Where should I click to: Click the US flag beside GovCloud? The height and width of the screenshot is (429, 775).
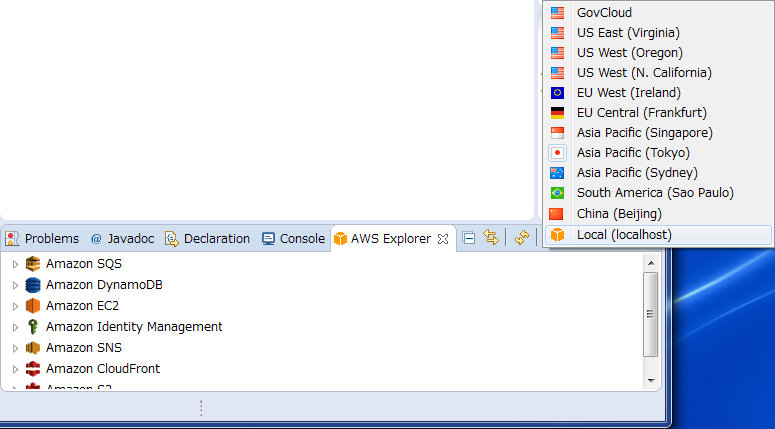click(x=558, y=12)
